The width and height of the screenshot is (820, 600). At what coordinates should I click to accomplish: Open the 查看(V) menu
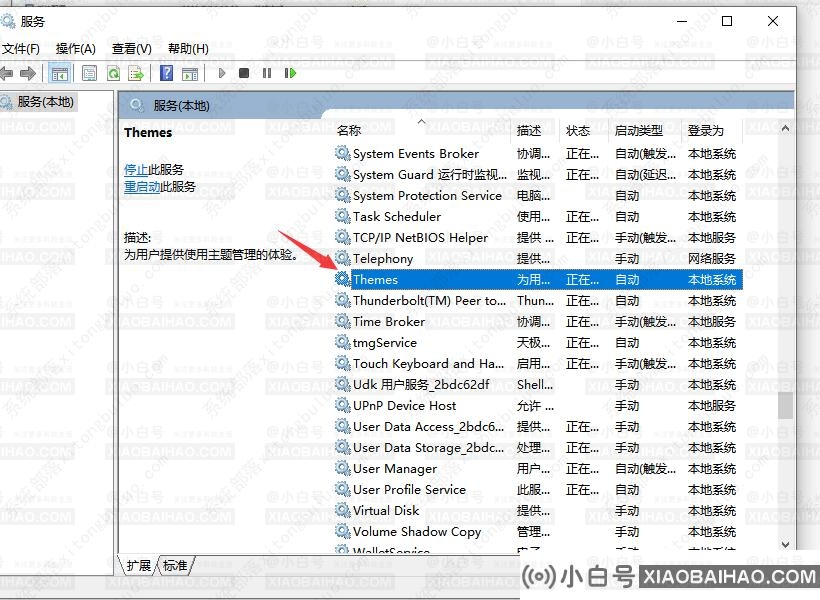[132, 49]
